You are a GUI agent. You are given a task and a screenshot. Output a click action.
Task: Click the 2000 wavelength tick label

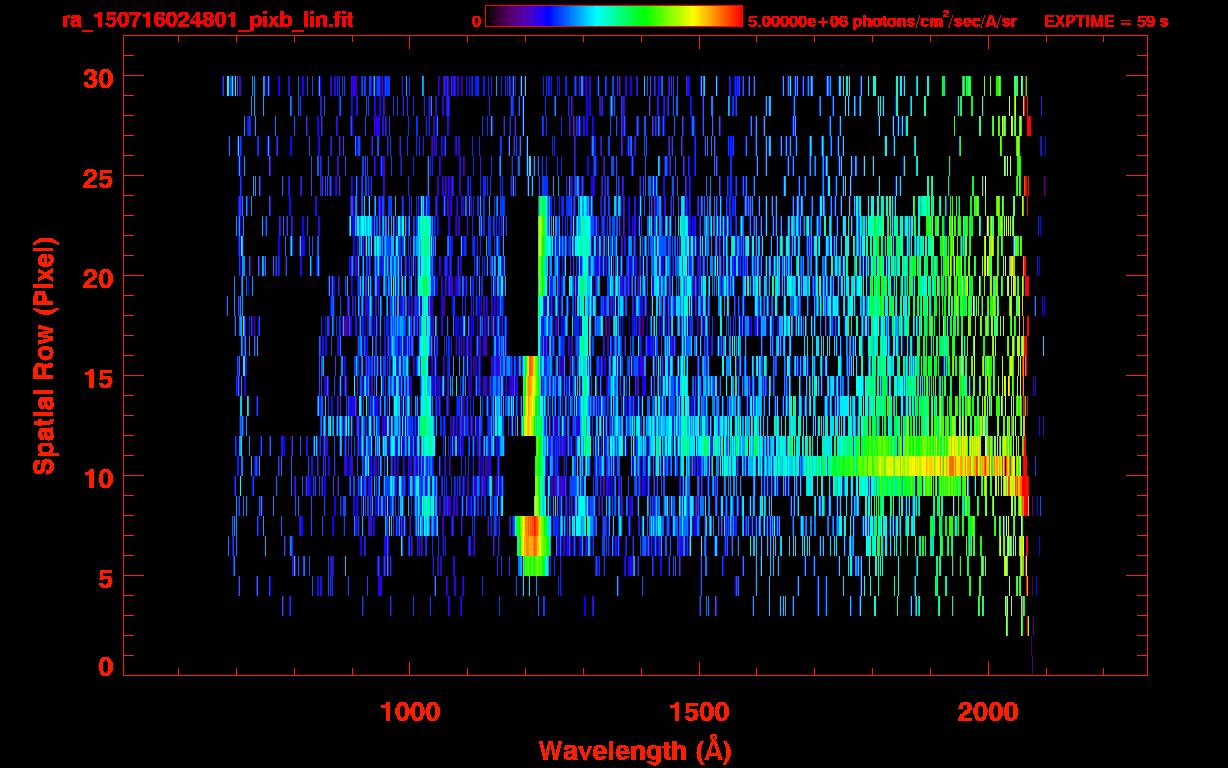pos(987,711)
